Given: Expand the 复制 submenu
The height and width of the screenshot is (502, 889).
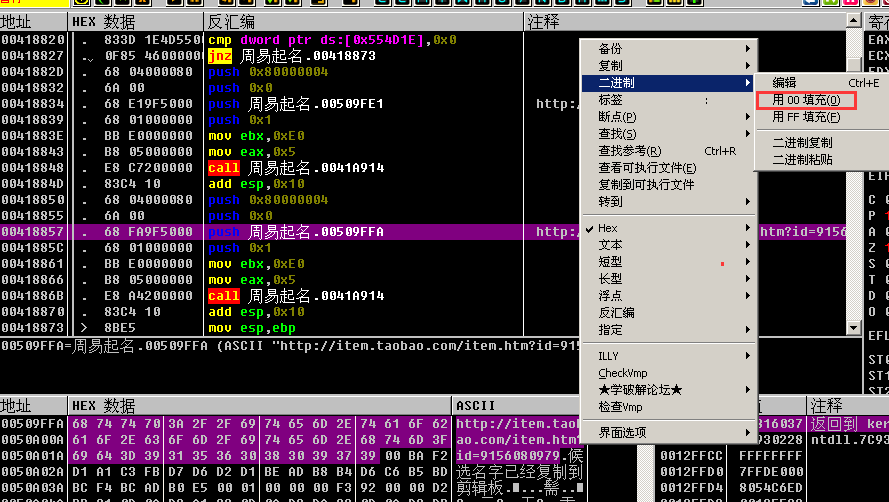Looking at the screenshot, I should 669,66.
